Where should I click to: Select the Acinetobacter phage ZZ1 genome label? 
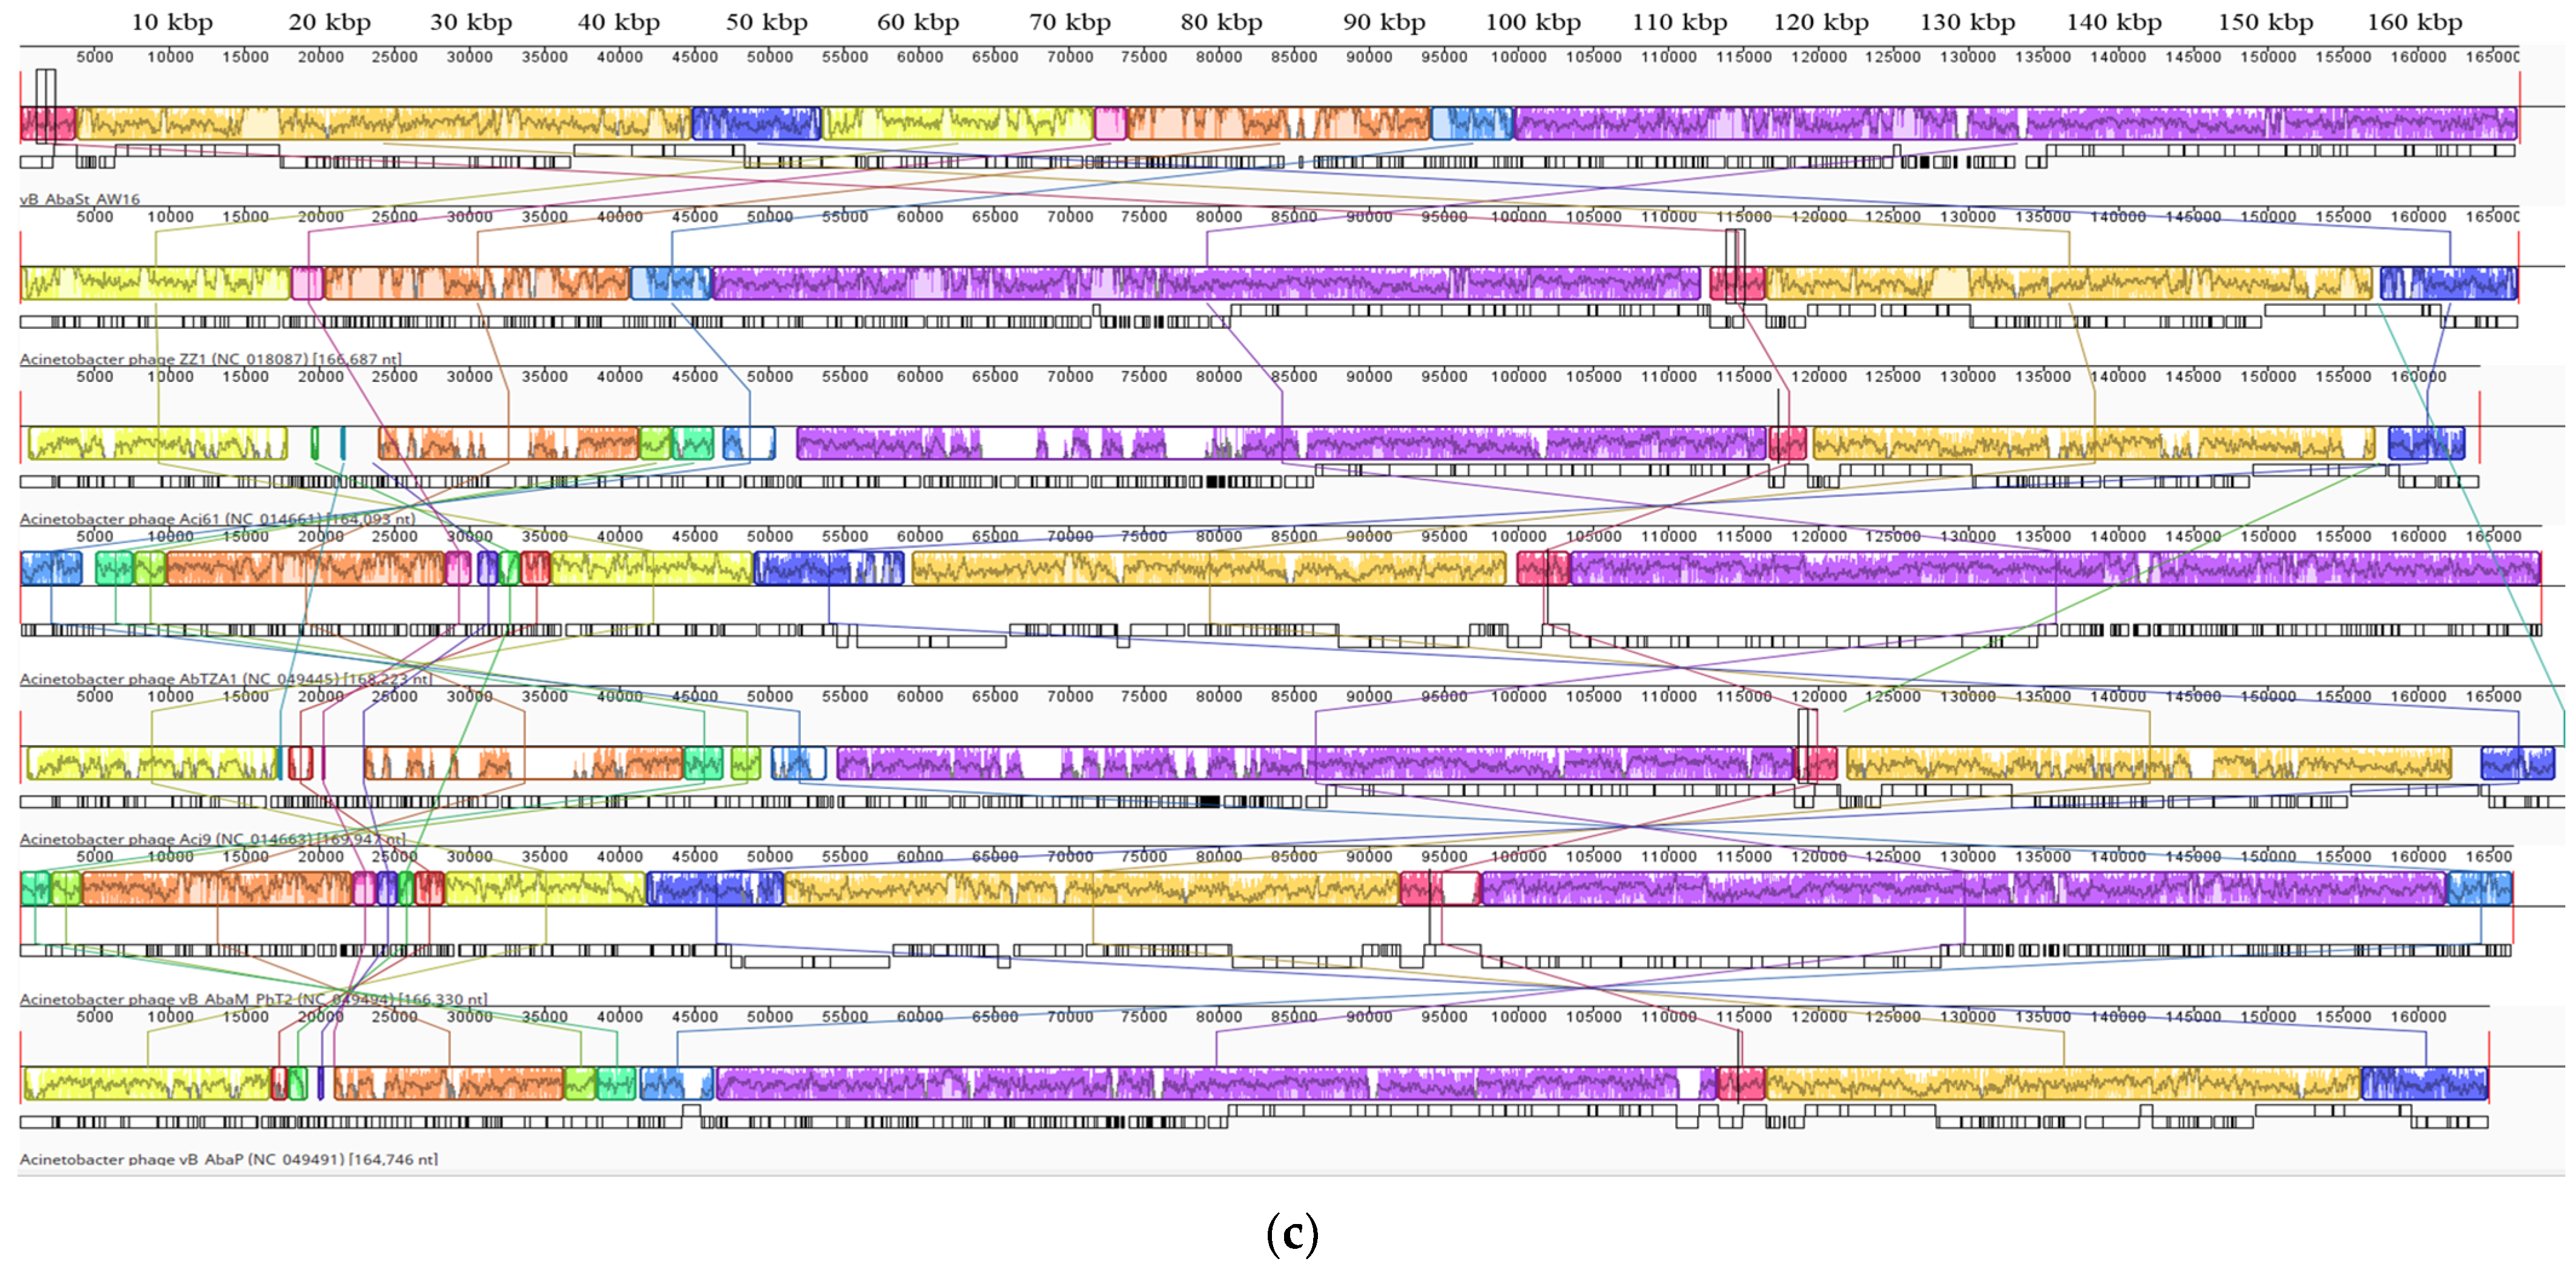point(210,359)
